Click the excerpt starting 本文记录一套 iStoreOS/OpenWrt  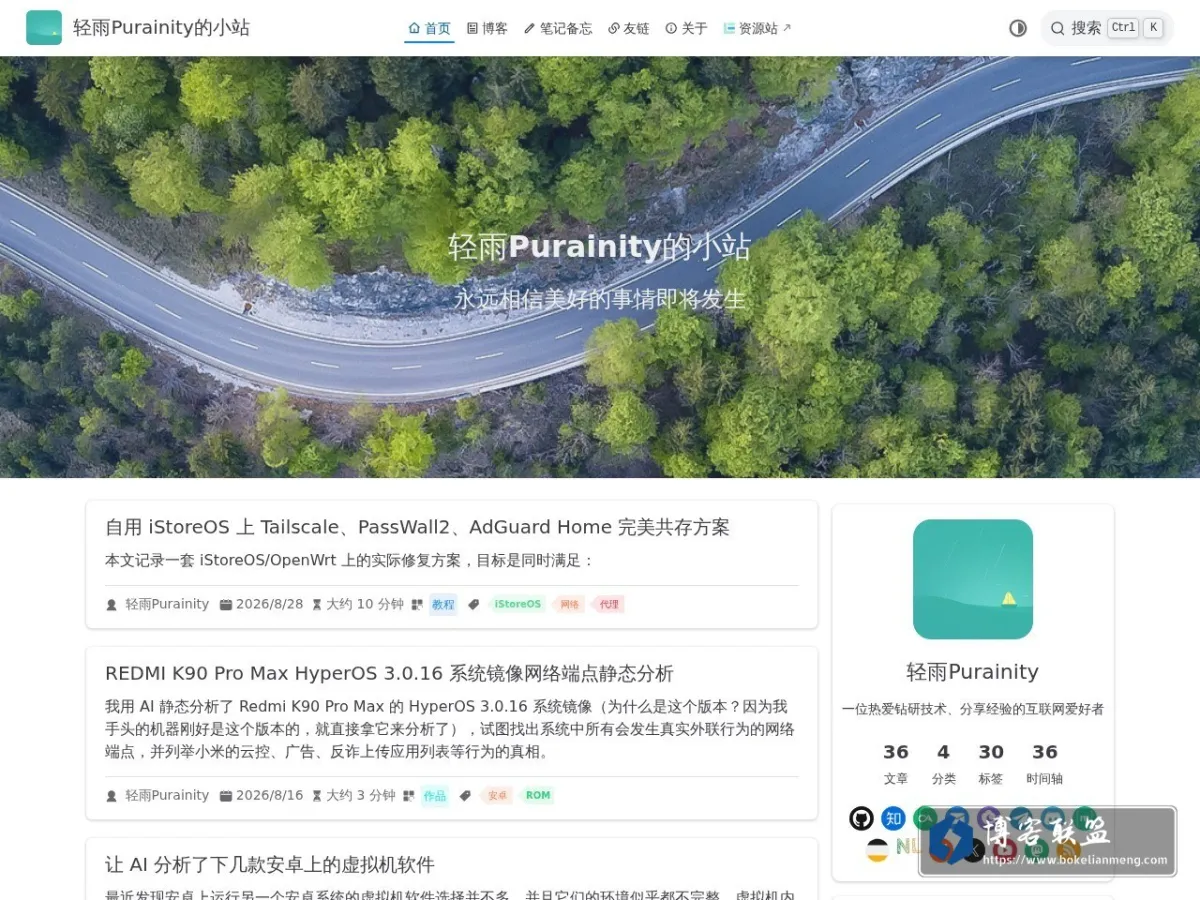tap(350, 560)
